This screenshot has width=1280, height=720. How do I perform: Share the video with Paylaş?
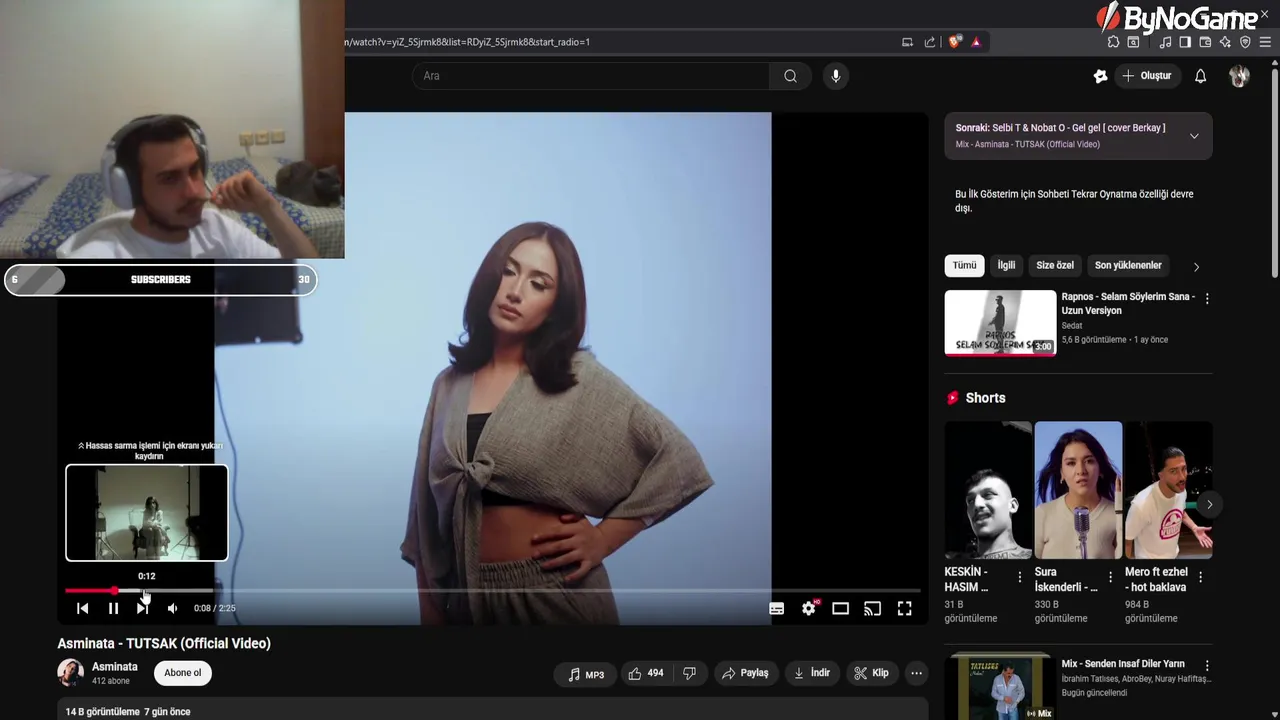pyautogui.click(x=745, y=674)
